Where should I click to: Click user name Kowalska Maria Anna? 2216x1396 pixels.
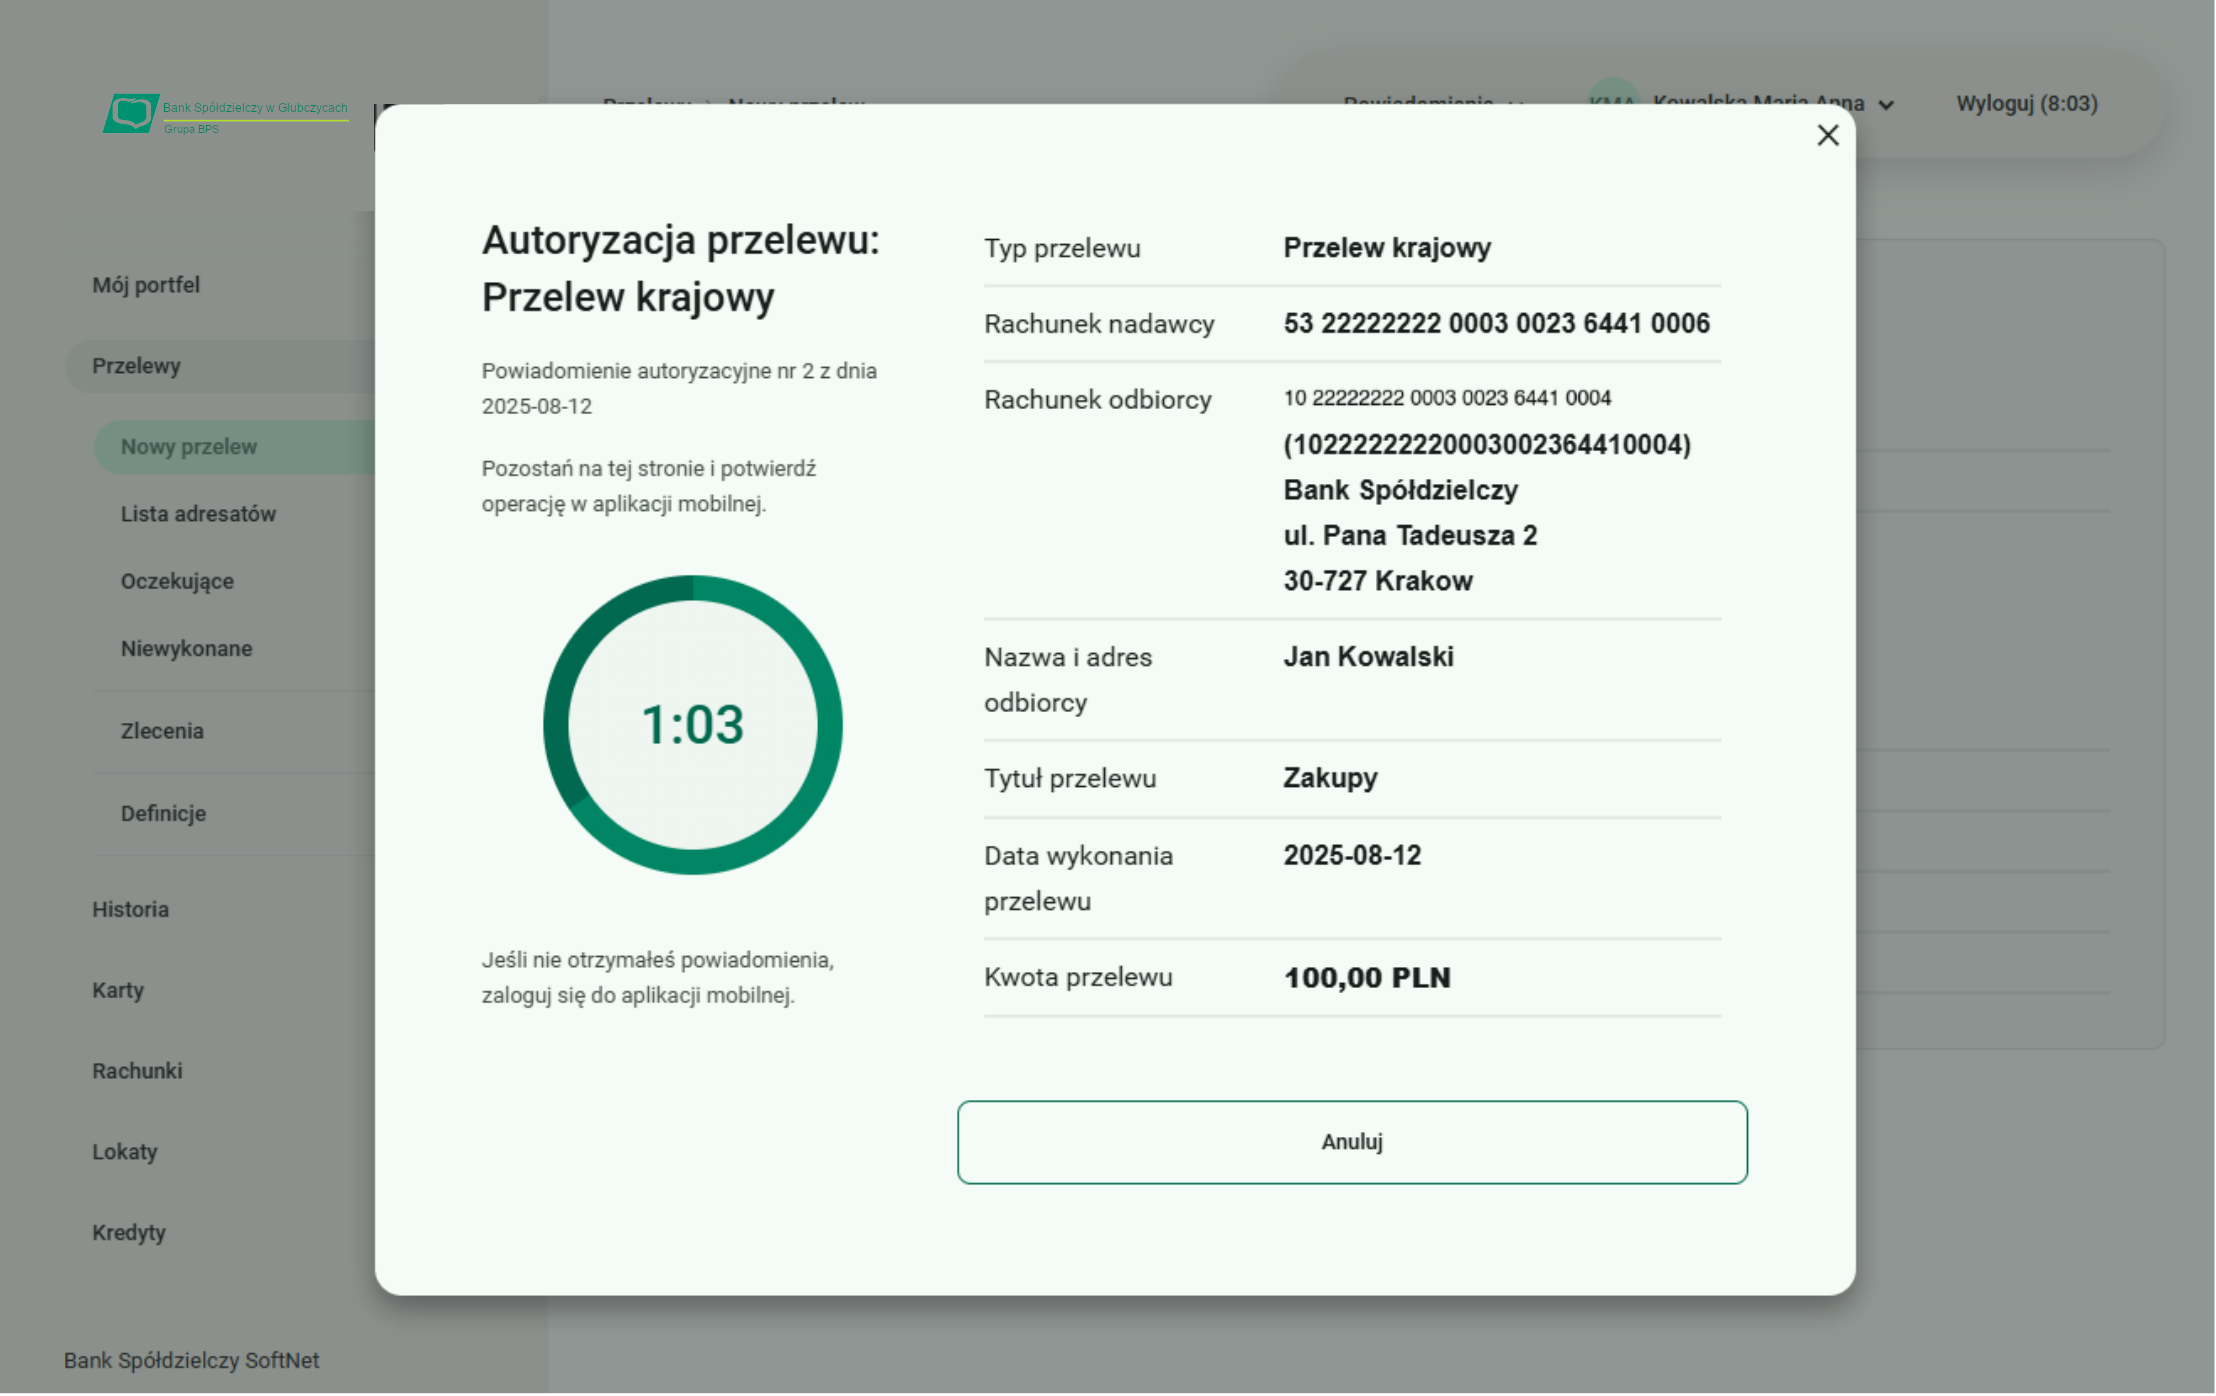[1758, 98]
